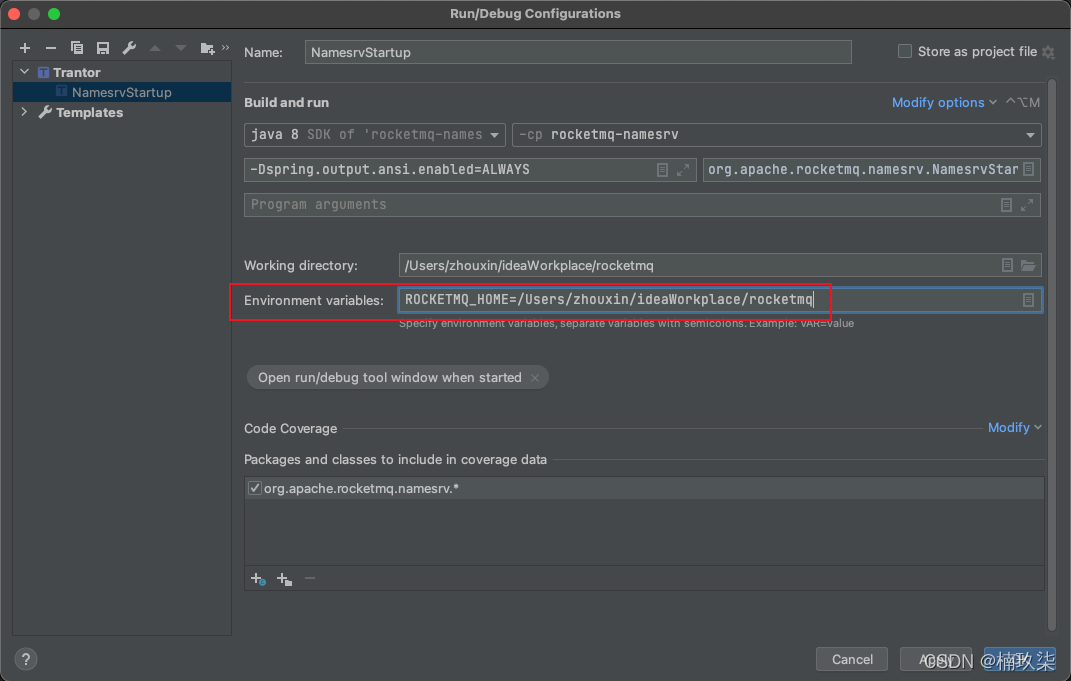1071x681 pixels.
Task: Select NamesrvStartup in the configuration tree
Action: pyautogui.click(x=121, y=92)
